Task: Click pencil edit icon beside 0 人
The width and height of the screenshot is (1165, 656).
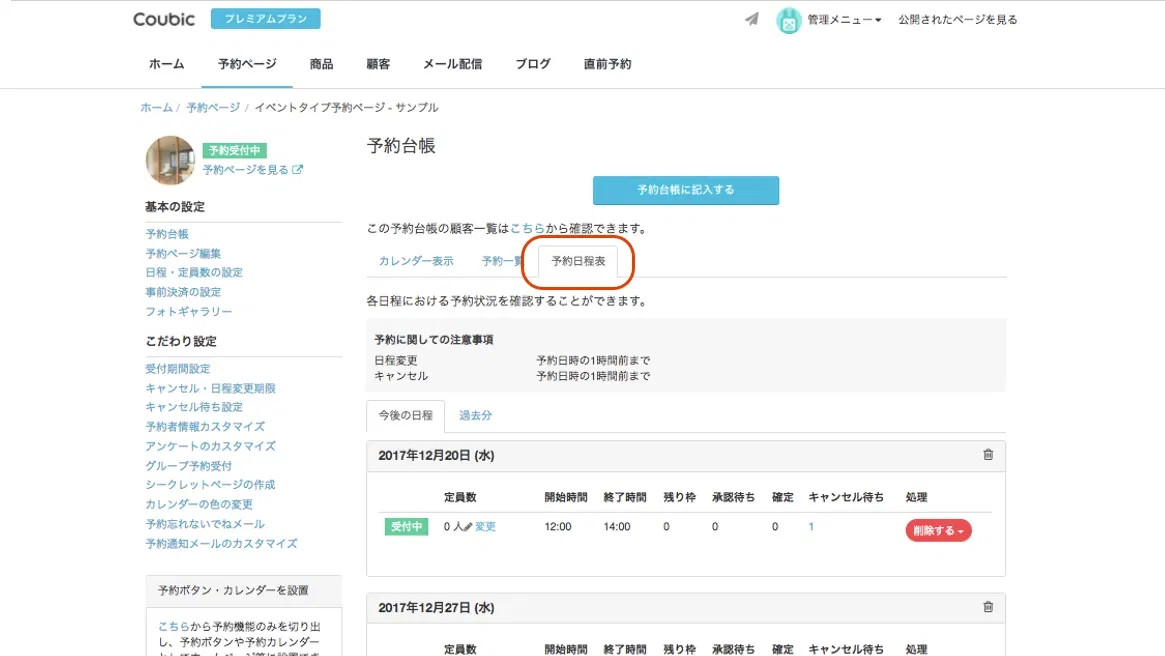Action: [x=468, y=527]
